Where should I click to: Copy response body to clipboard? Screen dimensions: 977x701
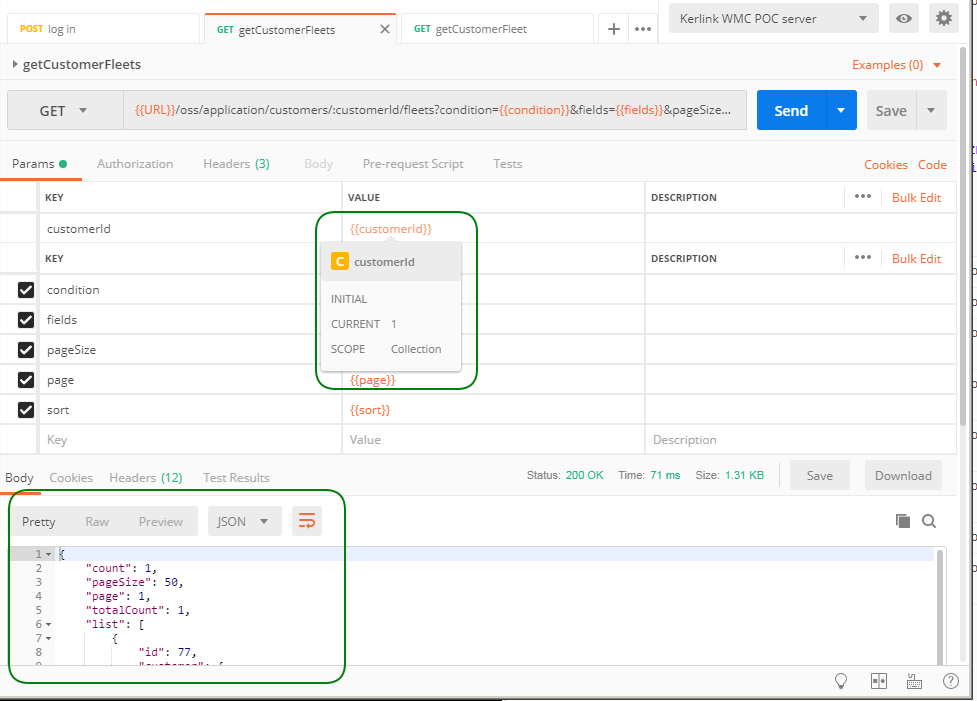[903, 521]
